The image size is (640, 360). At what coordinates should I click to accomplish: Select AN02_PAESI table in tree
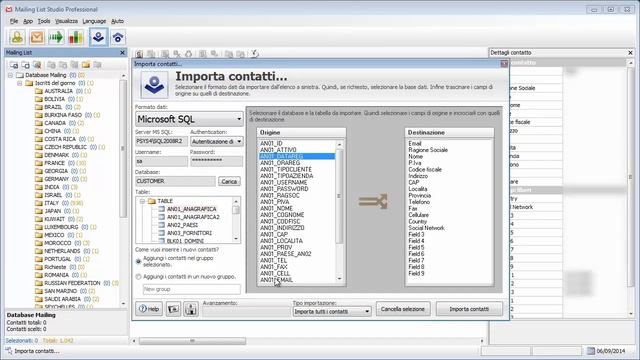[182, 225]
